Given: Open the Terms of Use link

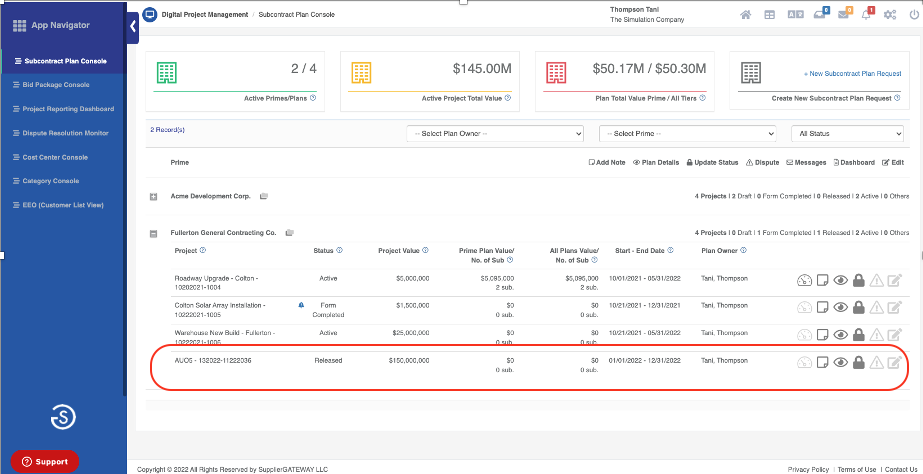Looking at the screenshot, I should 856,469.
